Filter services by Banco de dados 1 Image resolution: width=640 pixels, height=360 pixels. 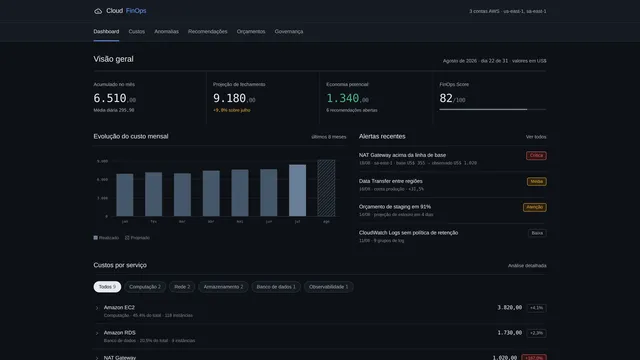point(276,287)
